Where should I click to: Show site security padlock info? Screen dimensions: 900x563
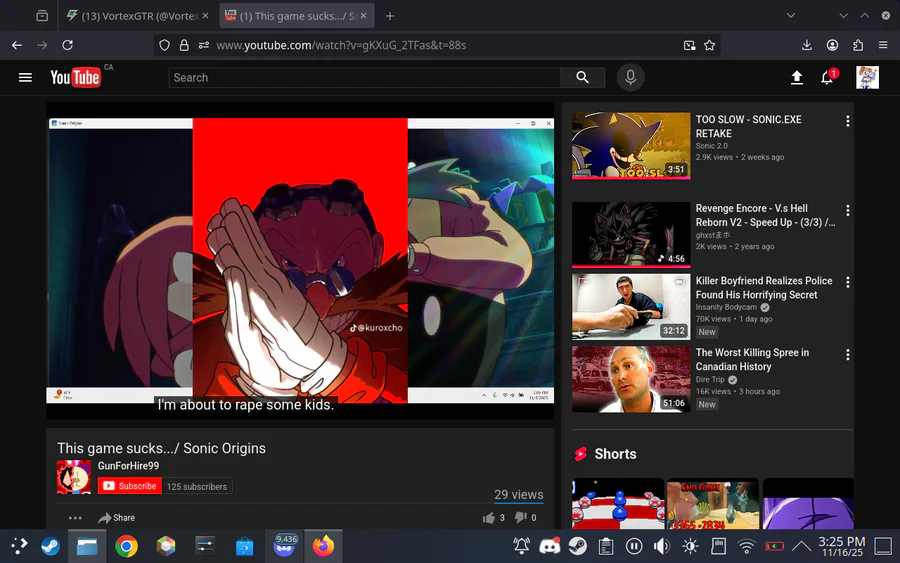pyautogui.click(x=184, y=45)
